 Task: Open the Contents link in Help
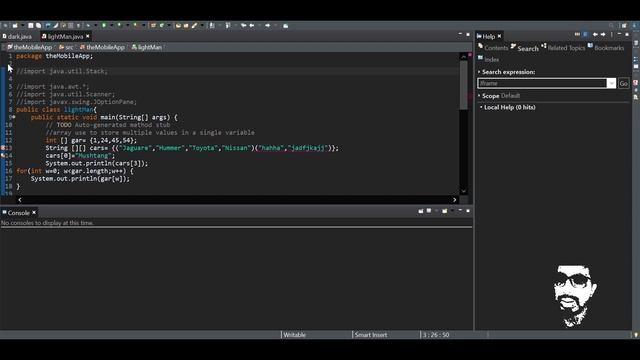point(496,48)
